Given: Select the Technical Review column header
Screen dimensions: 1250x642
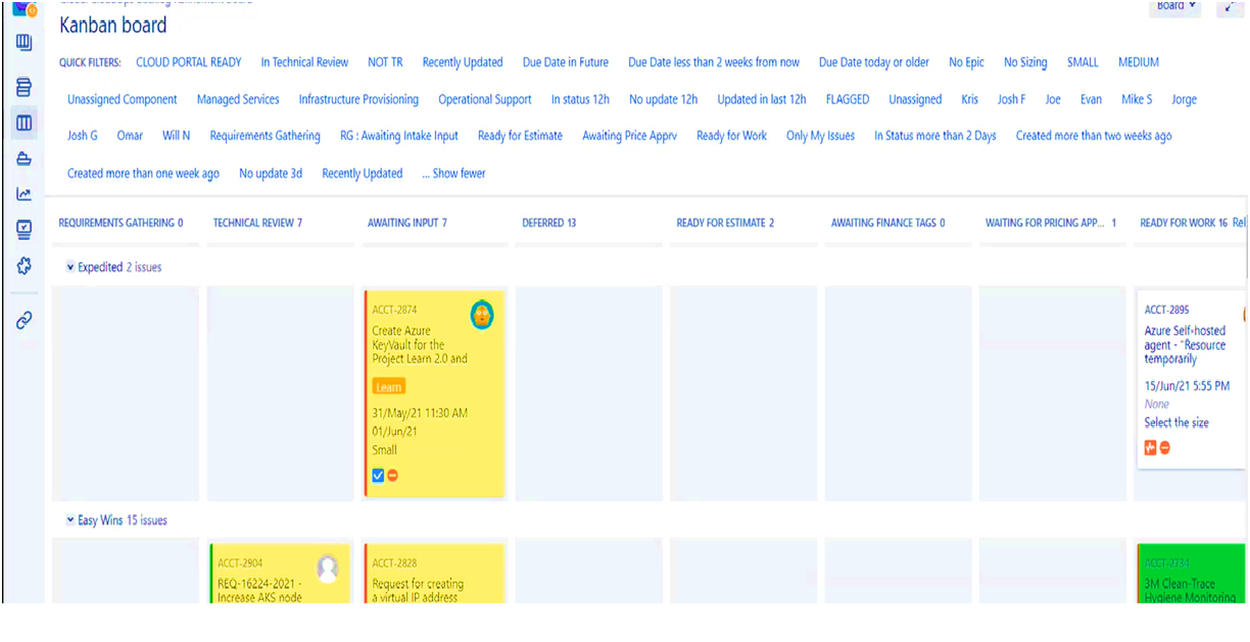Looking at the screenshot, I should (257, 223).
